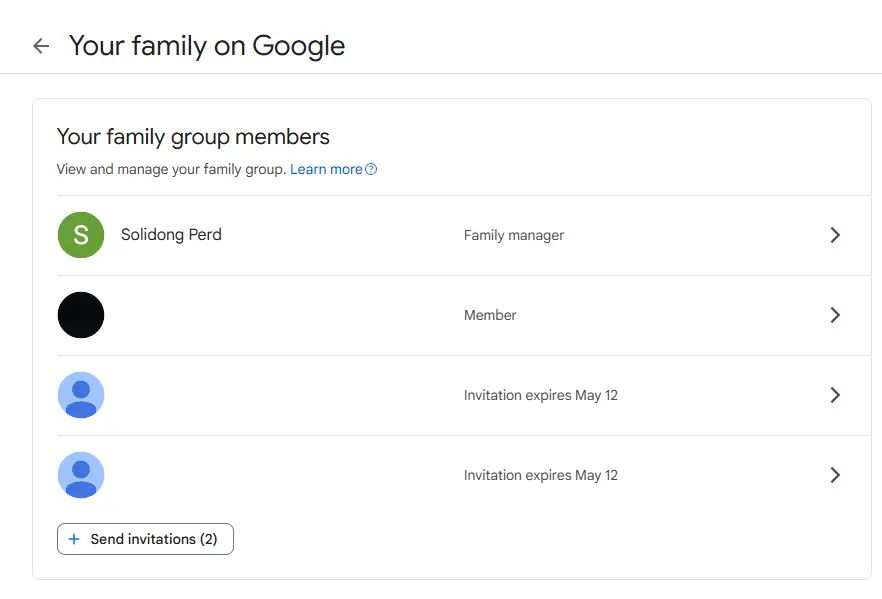Expand Solidong Perd's row chevron
Screen dimensions: 882x599
[835, 235]
